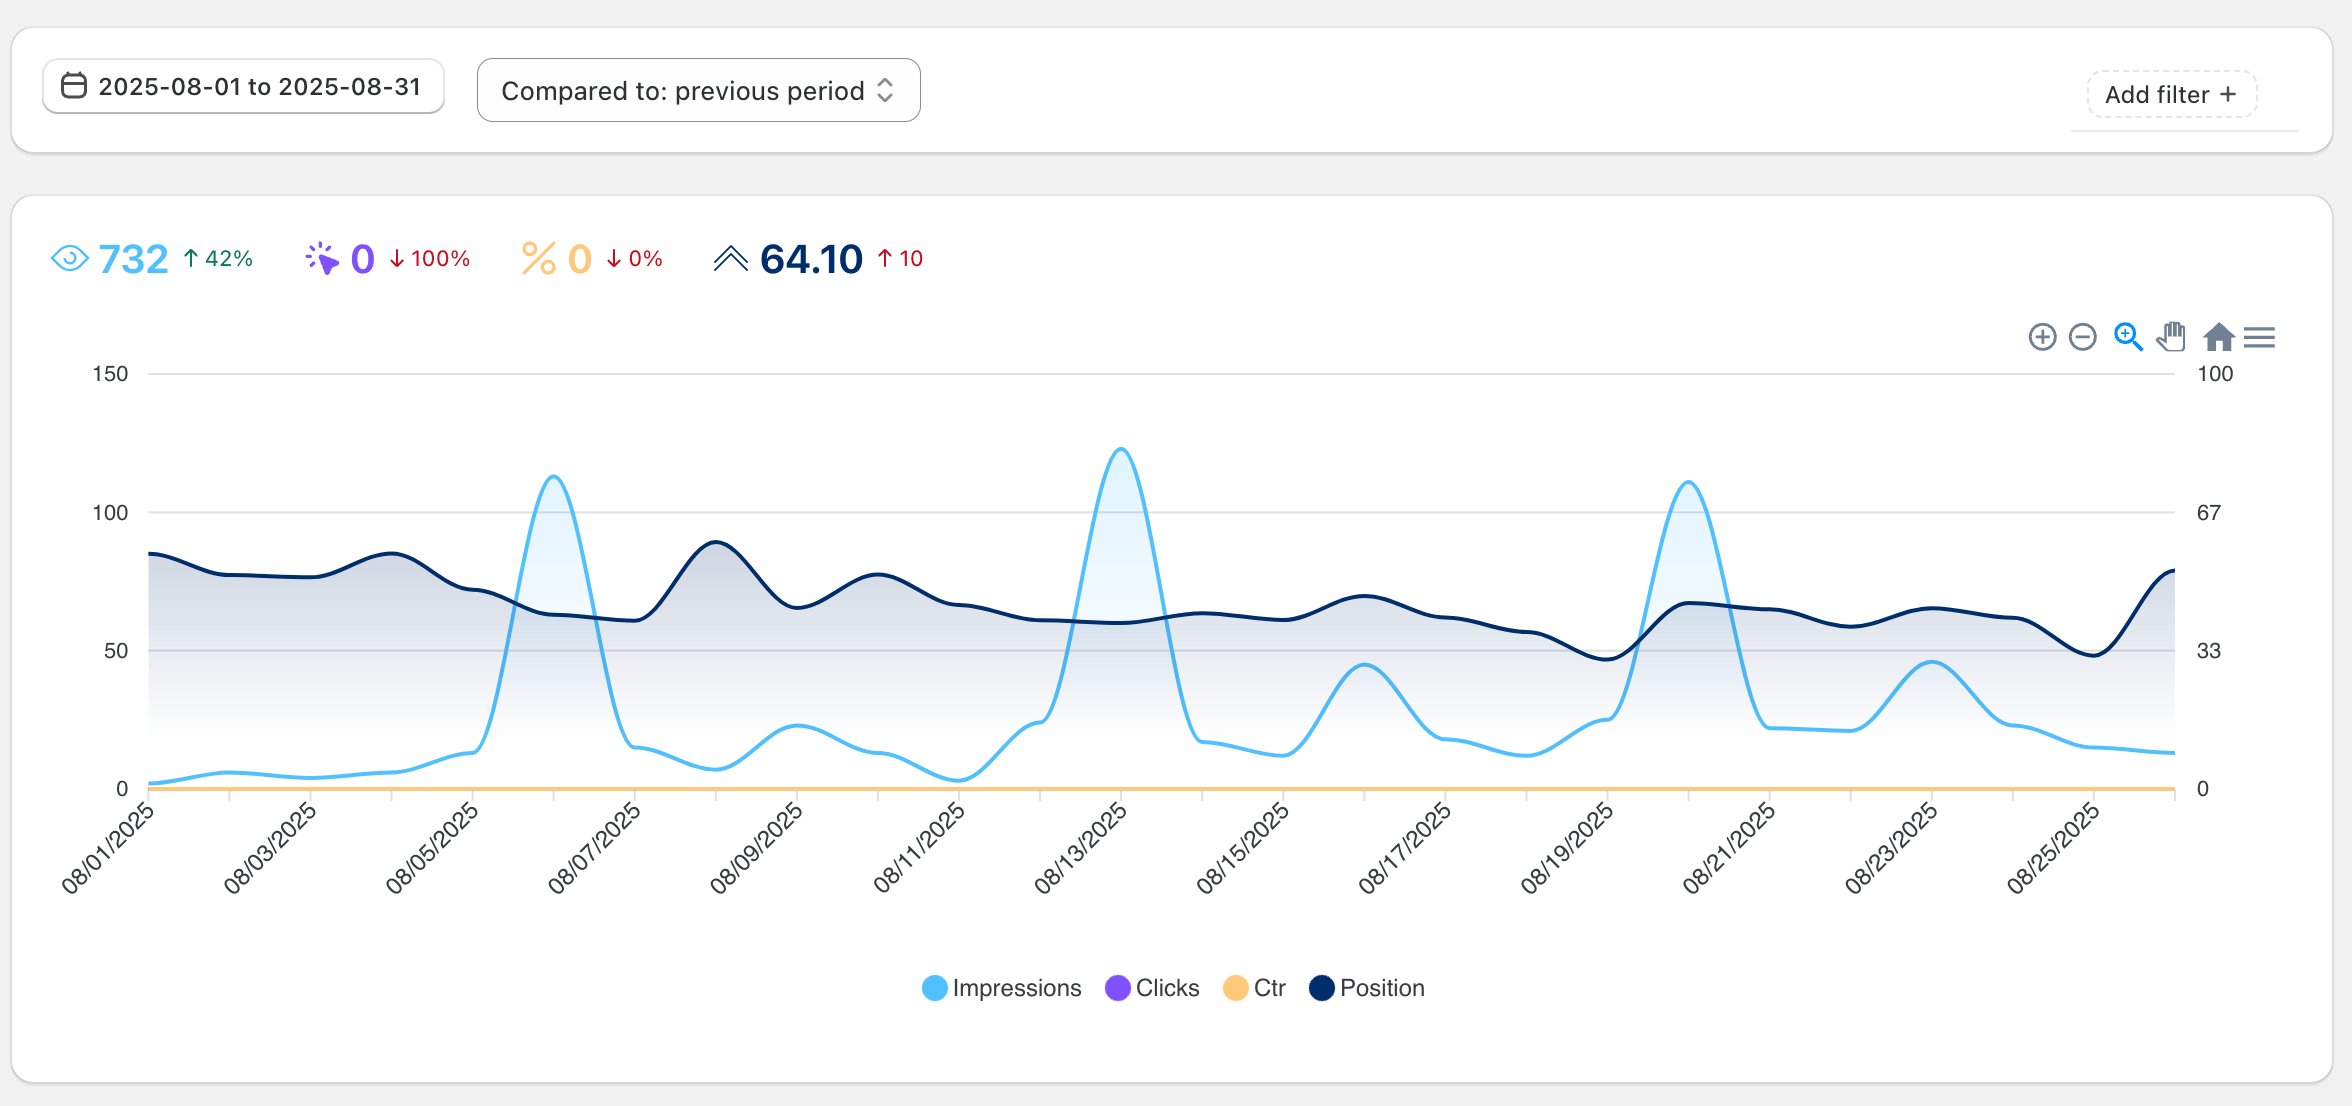The image size is (2352, 1106).
Task: Click the Add filter + button
Action: tap(2171, 93)
